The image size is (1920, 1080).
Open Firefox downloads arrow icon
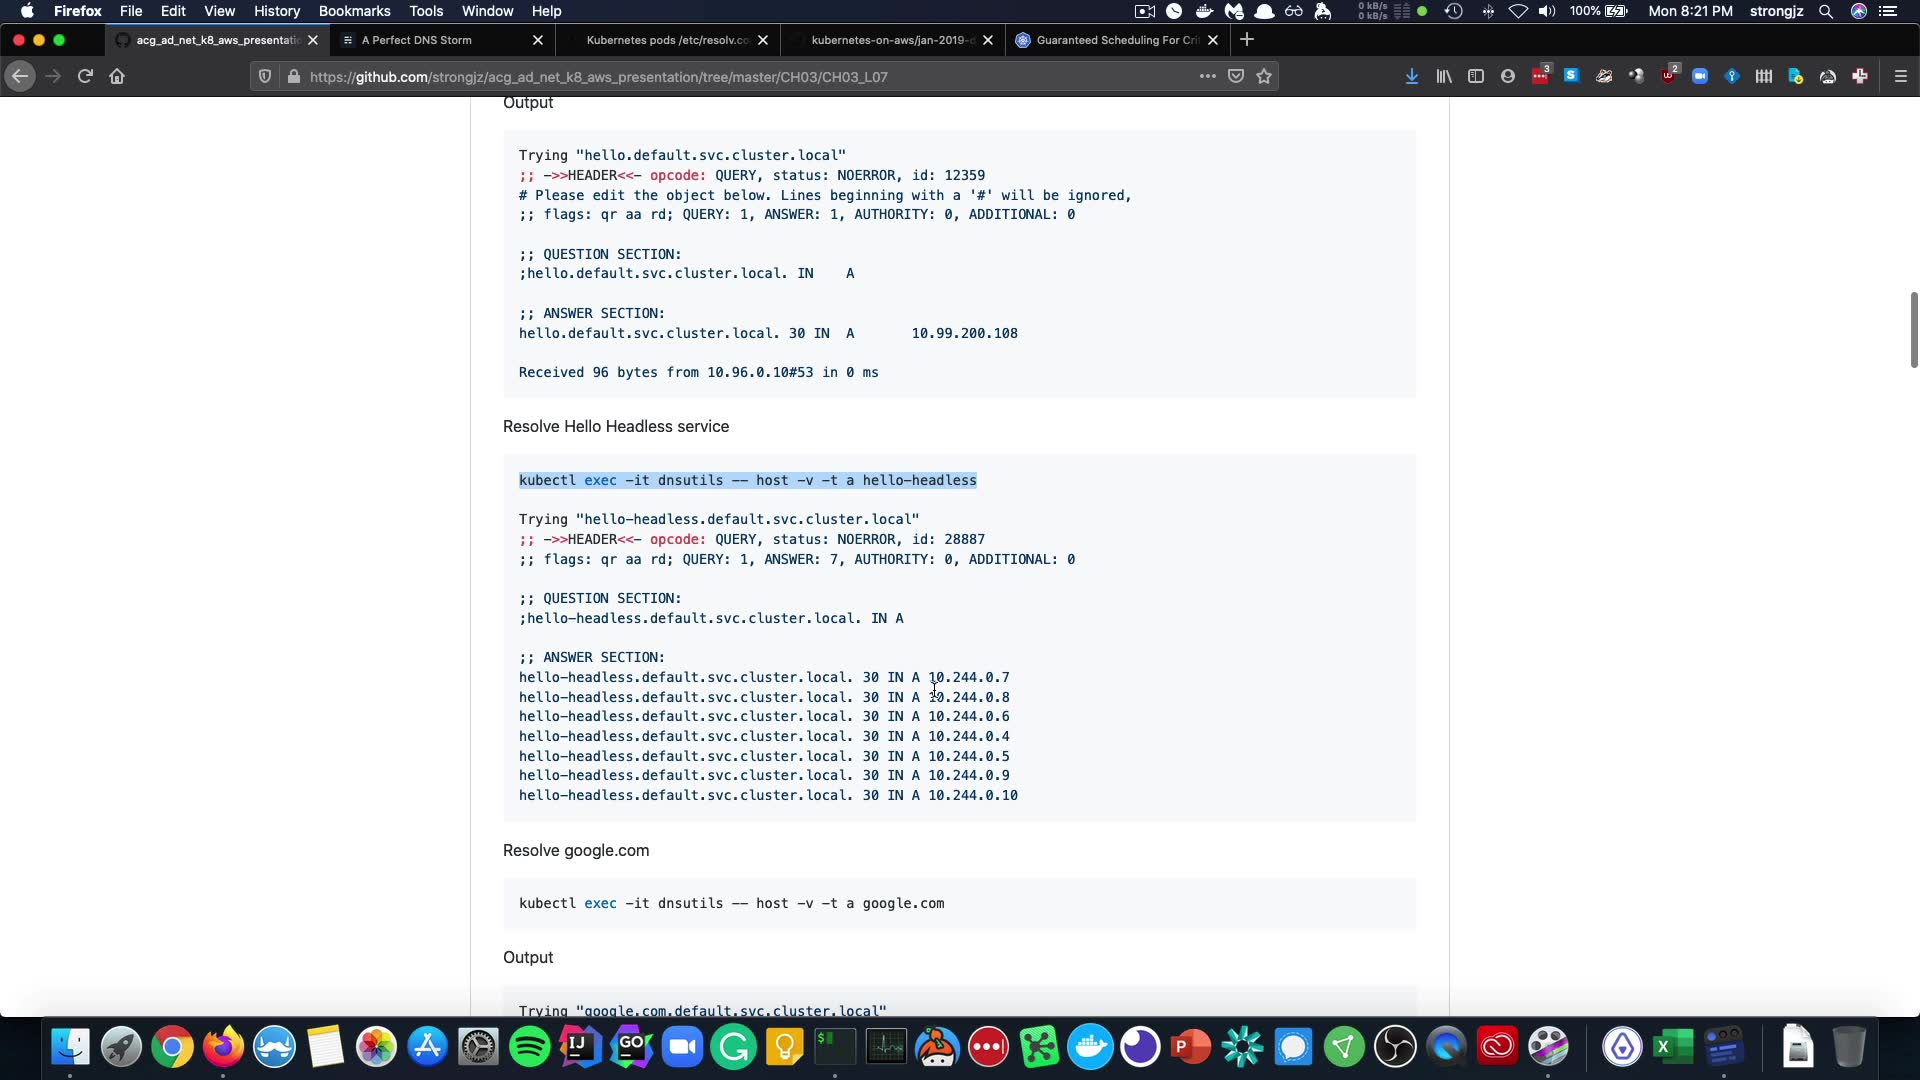[x=1412, y=76]
